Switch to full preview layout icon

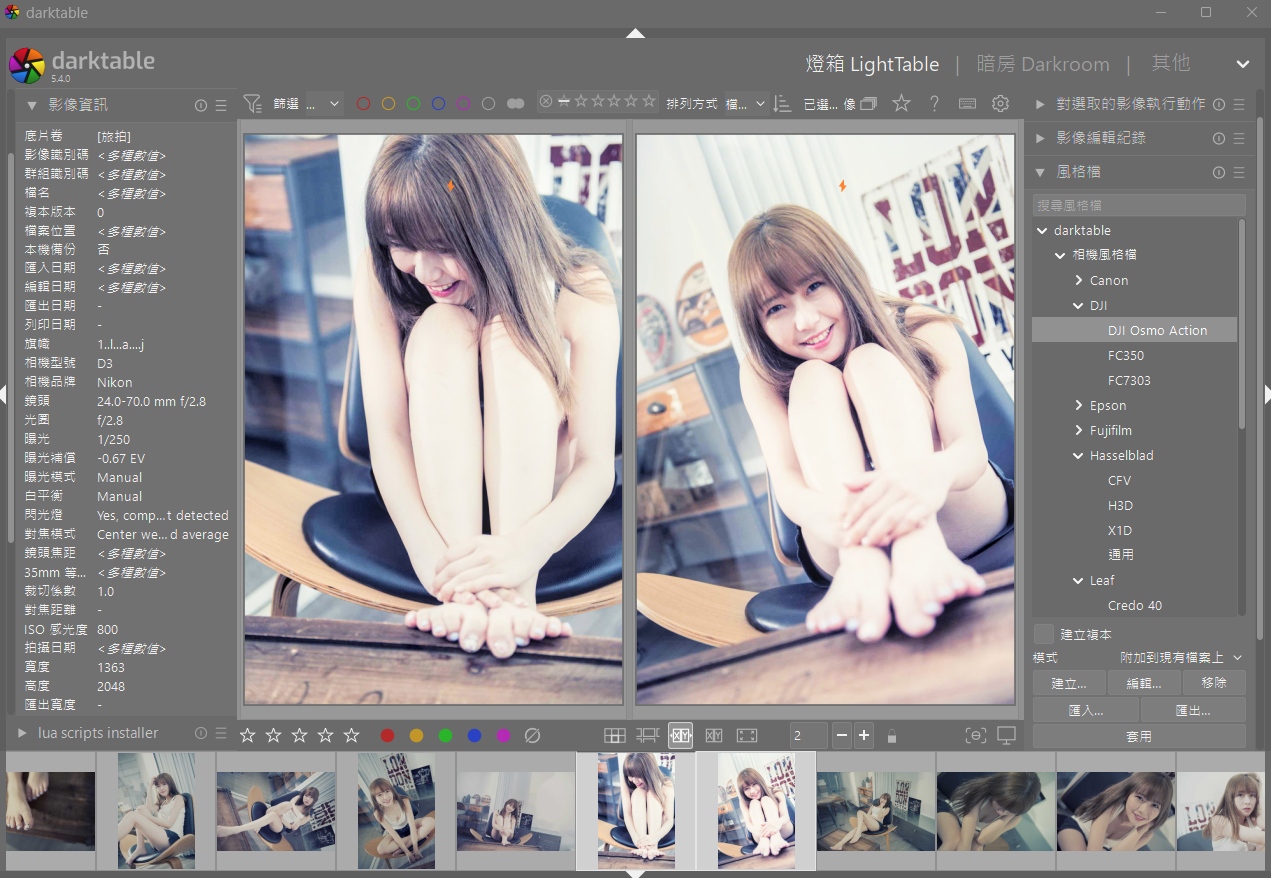click(x=747, y=735)
